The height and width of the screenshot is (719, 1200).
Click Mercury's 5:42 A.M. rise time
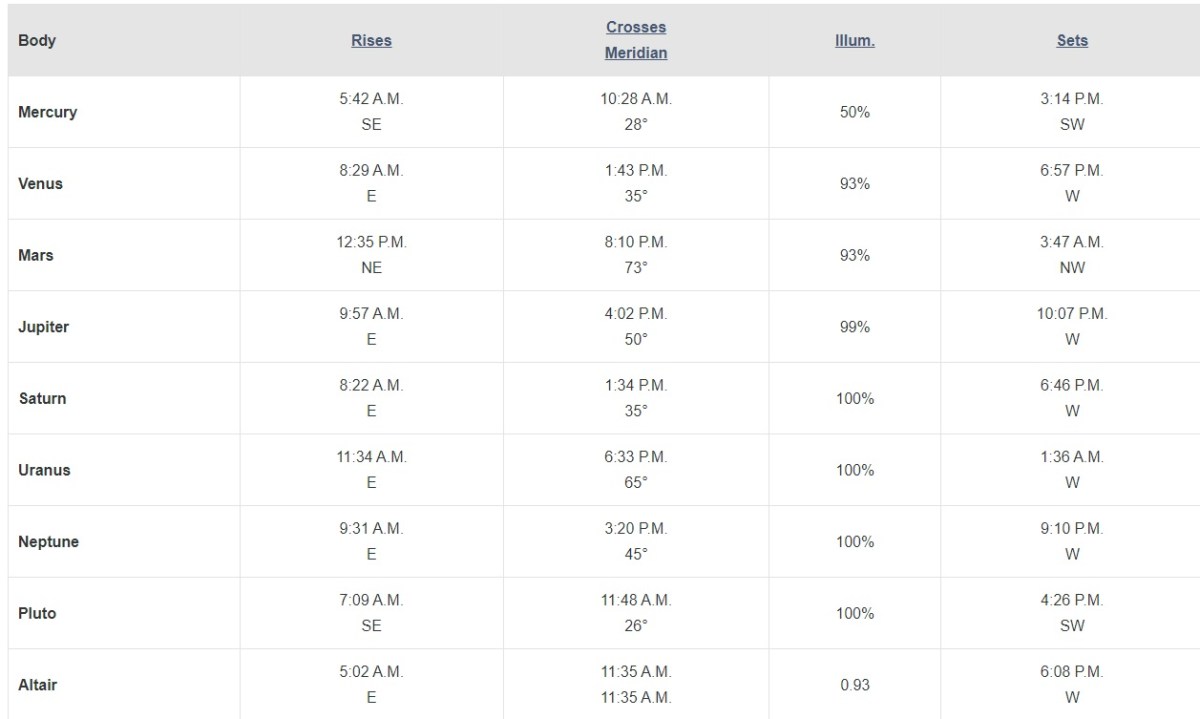371,99
